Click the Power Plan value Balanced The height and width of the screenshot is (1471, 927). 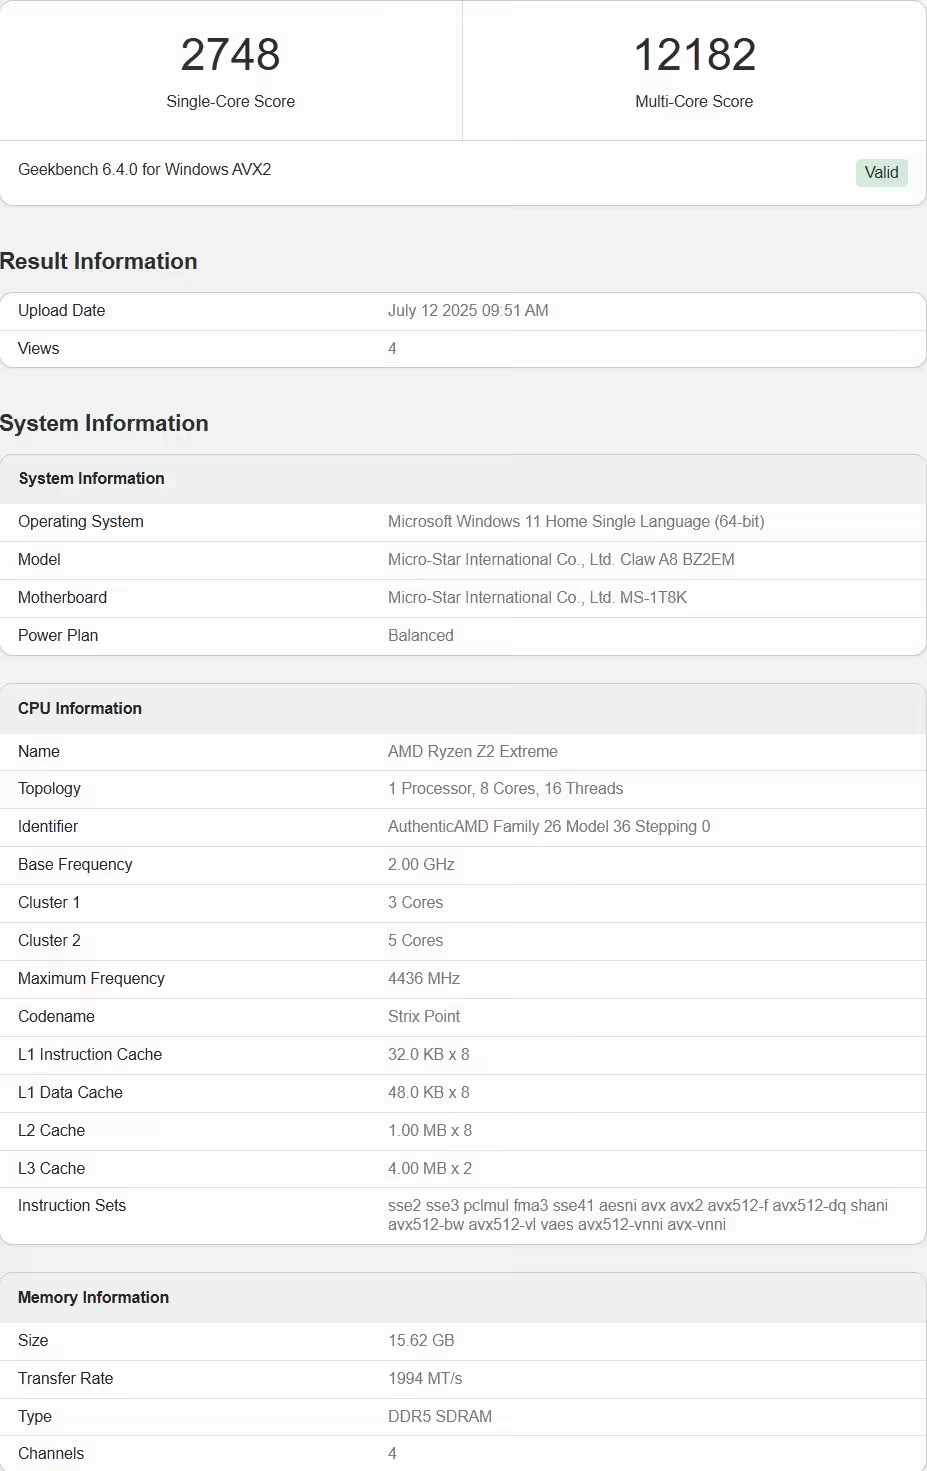(421, 635)
